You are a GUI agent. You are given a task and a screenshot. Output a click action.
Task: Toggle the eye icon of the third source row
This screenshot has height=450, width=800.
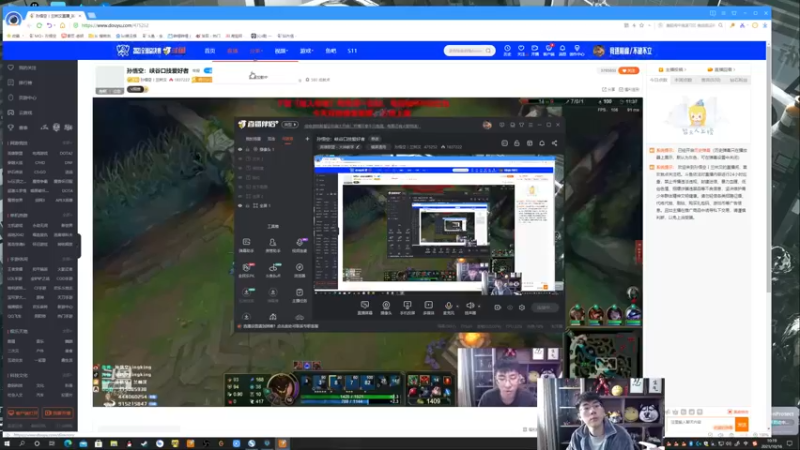click(x=240, y=168)
